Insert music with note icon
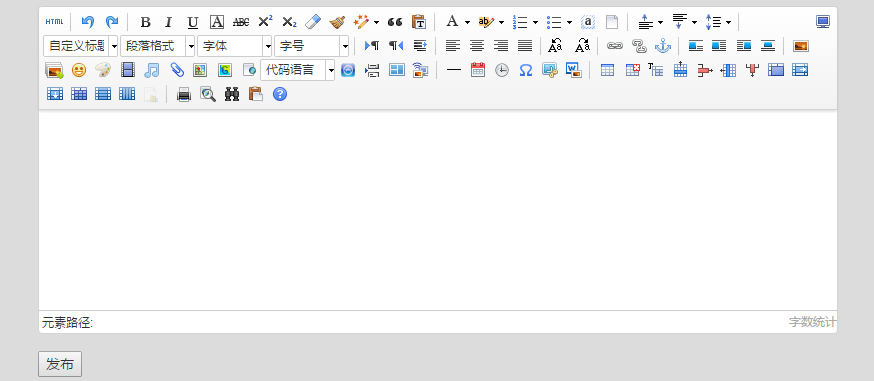The height and width of the screenshot is (381, 874). coord(152,70)
